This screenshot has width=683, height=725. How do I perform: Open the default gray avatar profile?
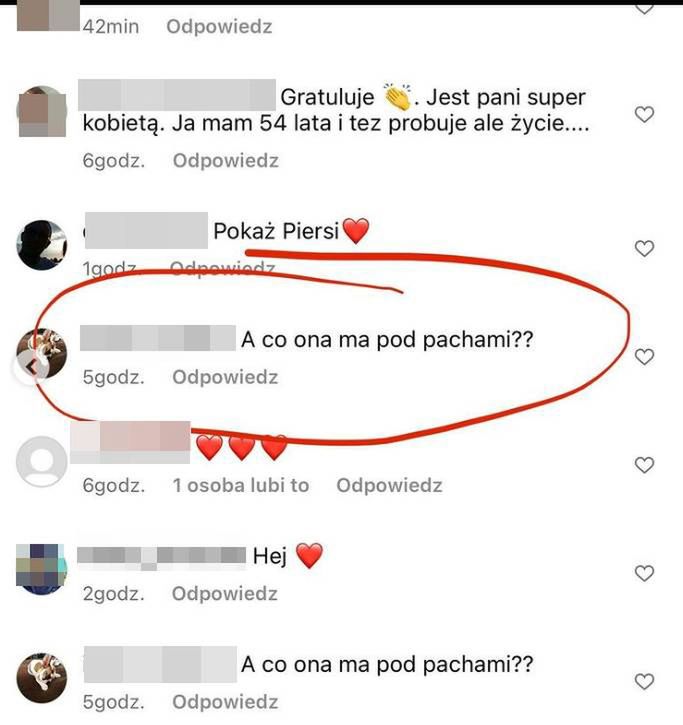click(x=42, y=461)
